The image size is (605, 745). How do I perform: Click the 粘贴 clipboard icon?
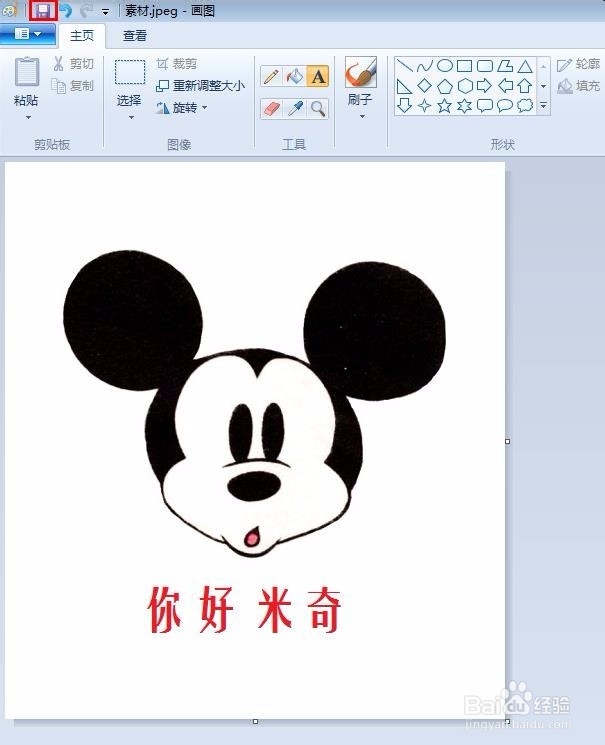27,72
